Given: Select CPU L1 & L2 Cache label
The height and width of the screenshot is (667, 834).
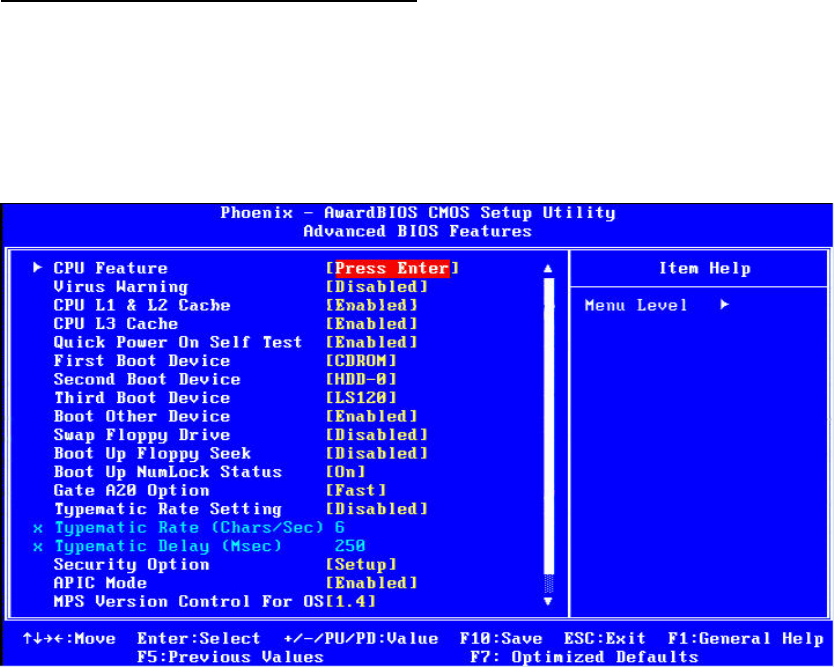Looking at the screenshot, I should point(142,305).
